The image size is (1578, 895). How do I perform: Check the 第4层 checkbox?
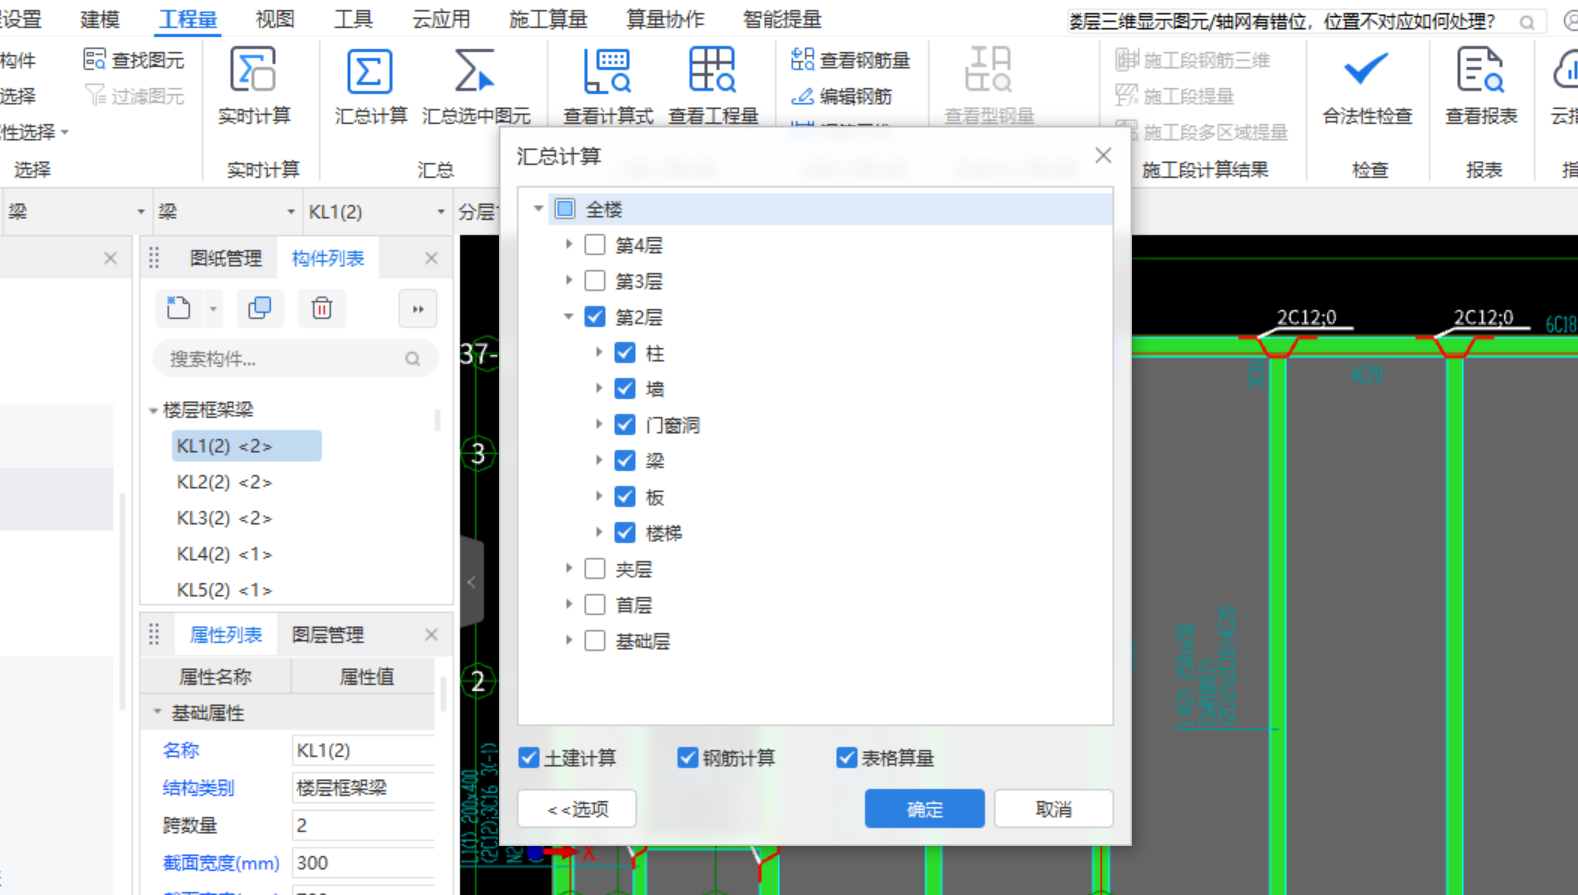(595, 245)
